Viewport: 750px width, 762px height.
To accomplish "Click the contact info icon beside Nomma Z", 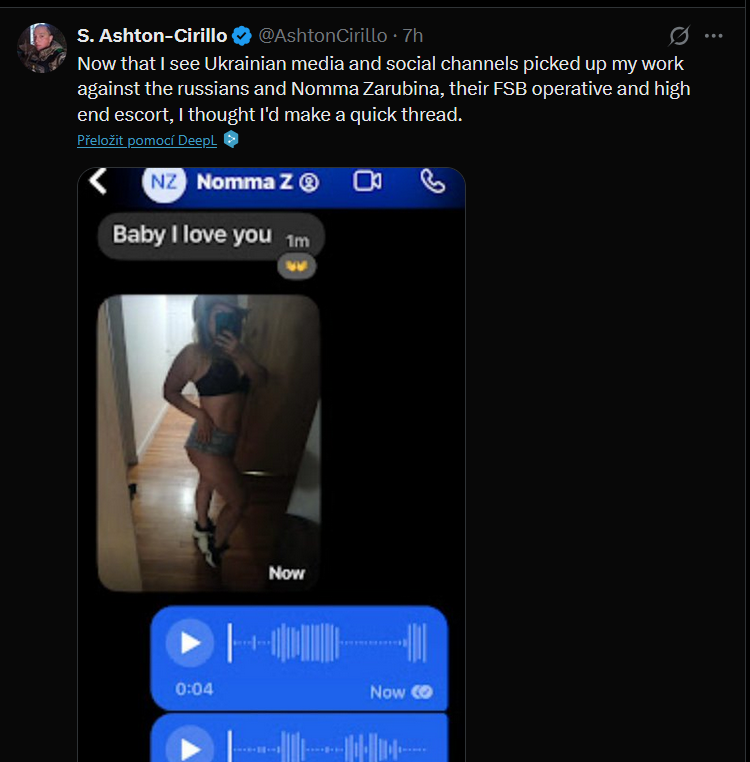I will 309,183.
